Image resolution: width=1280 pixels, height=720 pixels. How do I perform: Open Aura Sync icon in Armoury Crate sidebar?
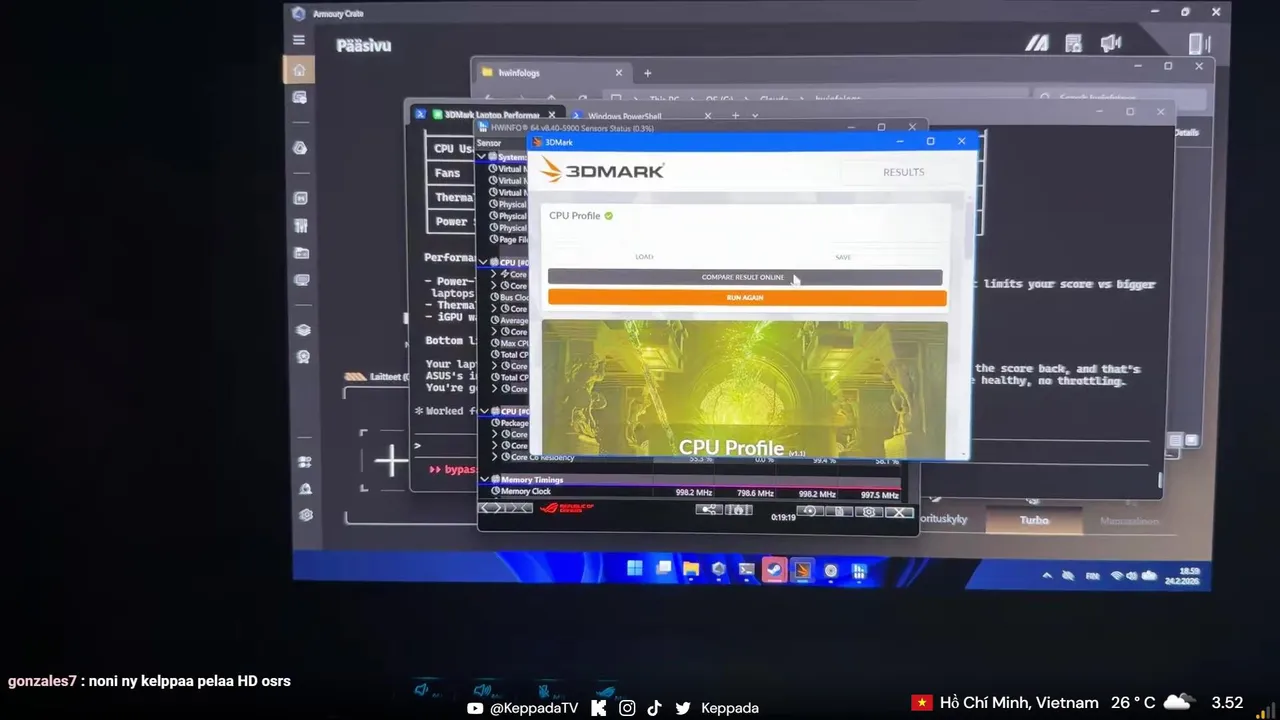tap(300, 148)
